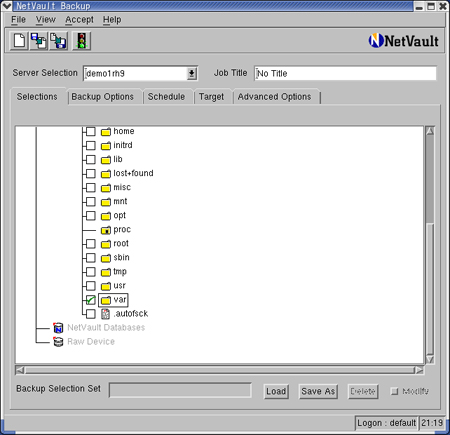This screenshot has width=450, height=435.
Task: Click the New blank document toolbar icon
Action: (19, 41)
